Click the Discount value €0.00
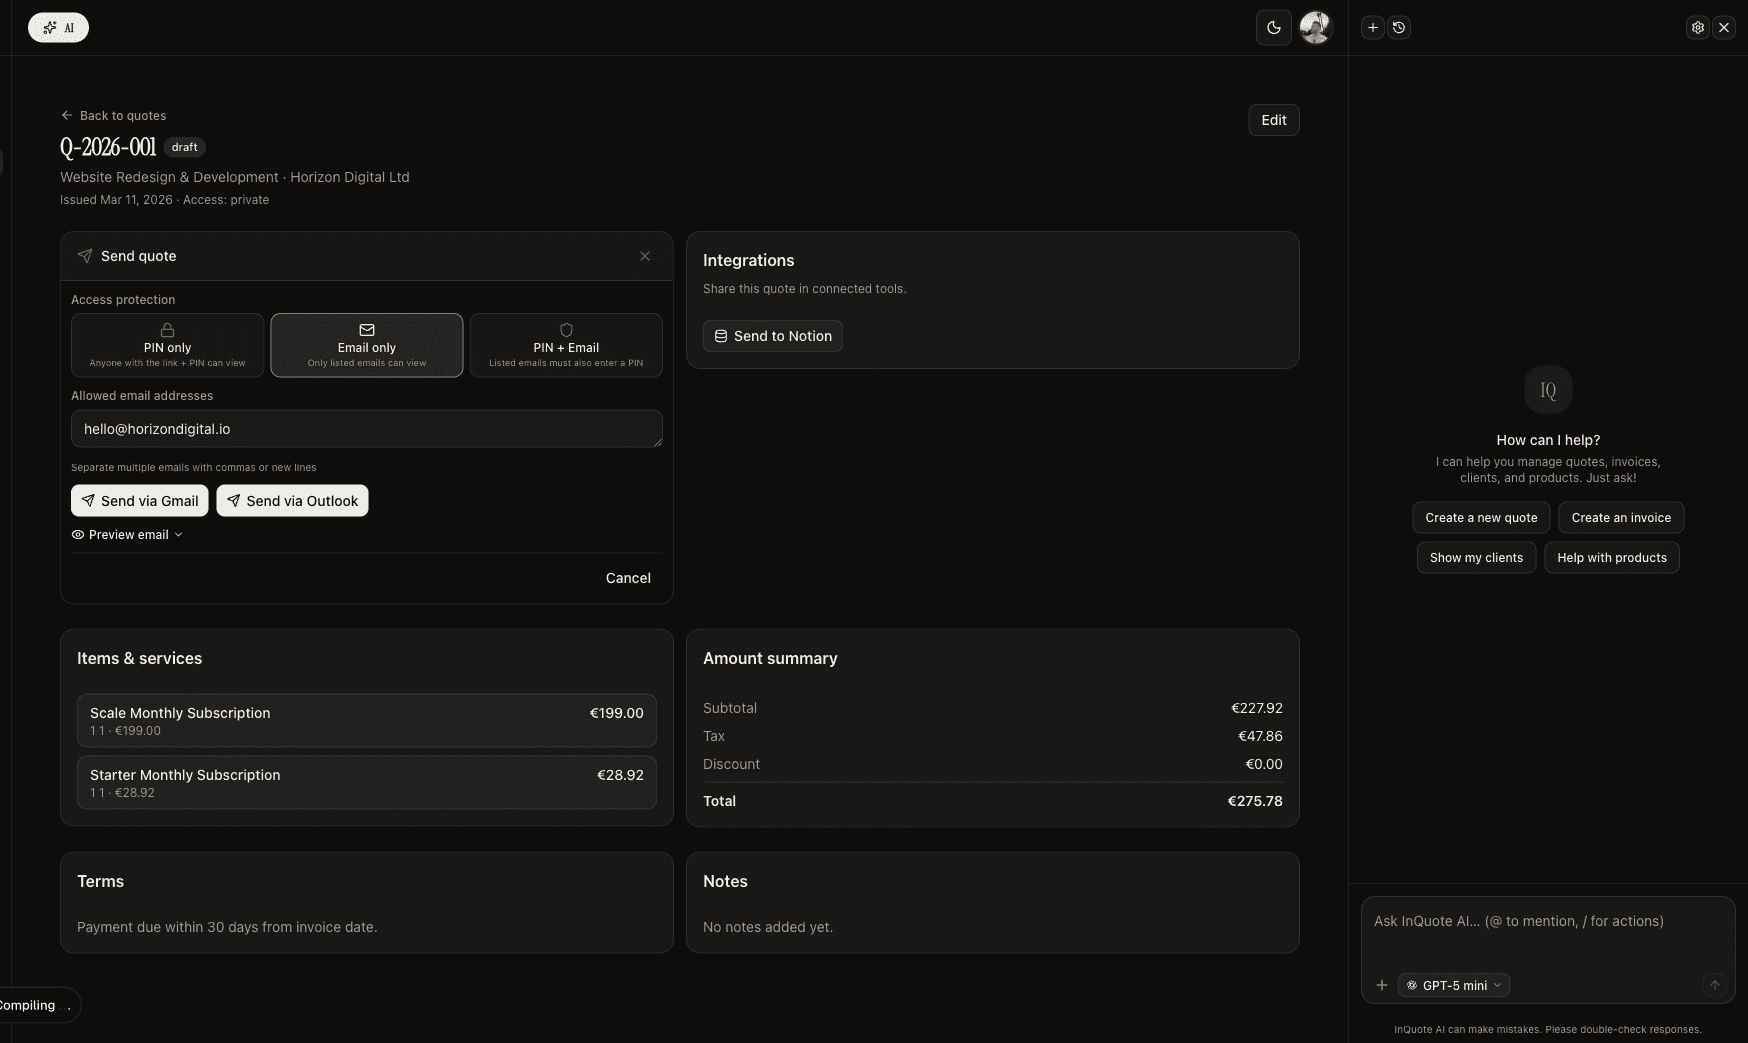Screen dimensions: 1748x1043 point(1264,764)
